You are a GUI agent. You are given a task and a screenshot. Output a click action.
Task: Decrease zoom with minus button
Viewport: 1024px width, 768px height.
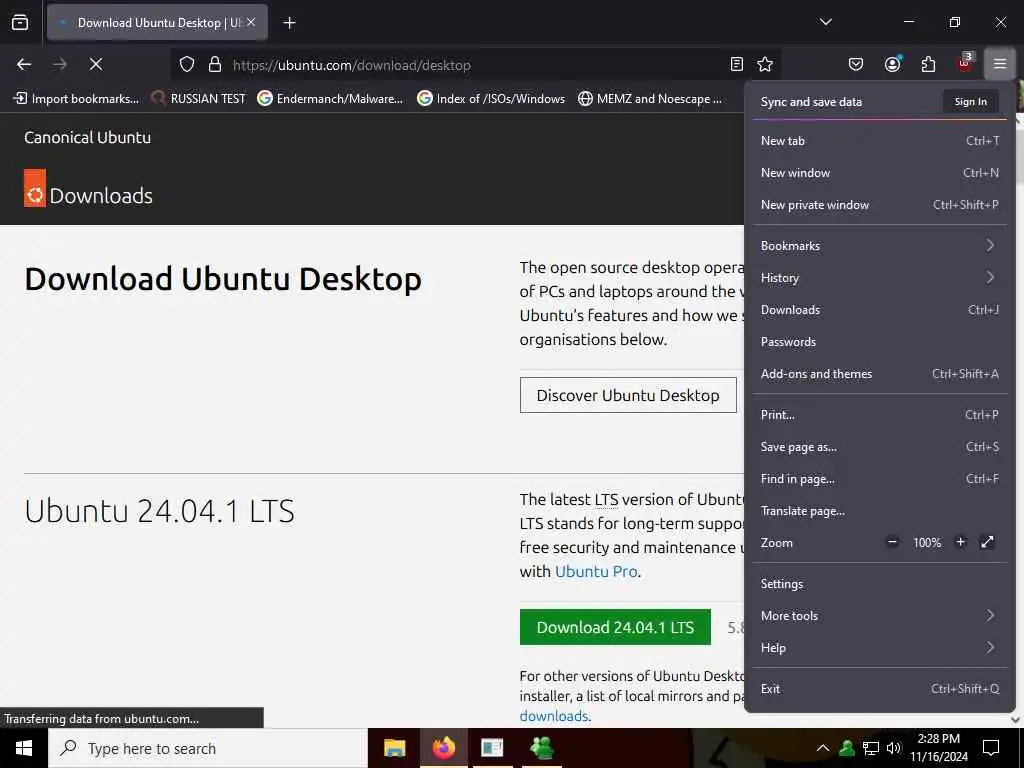coord(892,542)
